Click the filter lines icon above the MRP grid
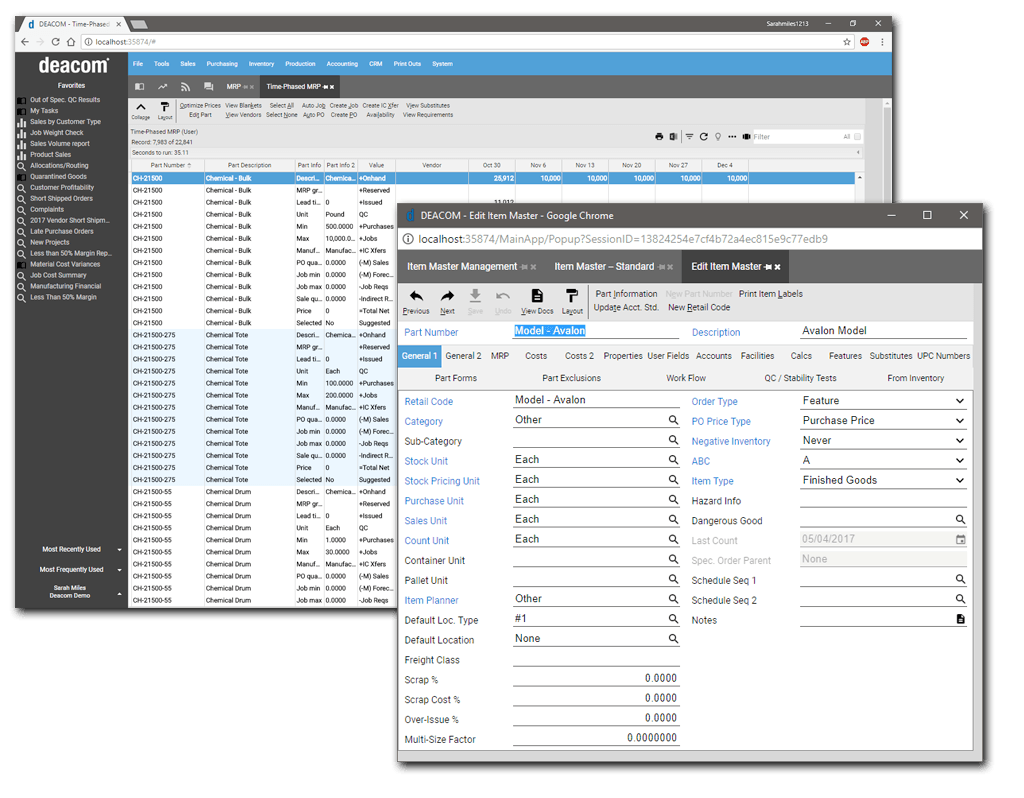This screenshot has height=798, width=1024. pyautogui.click(x=690, y=136)
